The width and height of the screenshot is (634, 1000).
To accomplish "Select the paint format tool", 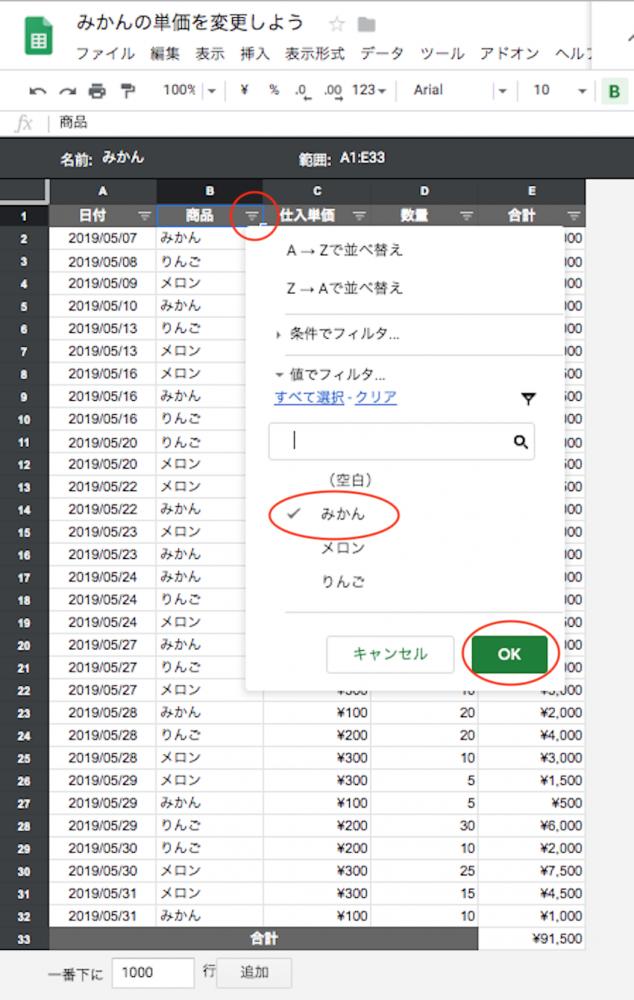I will coord(127,91).
